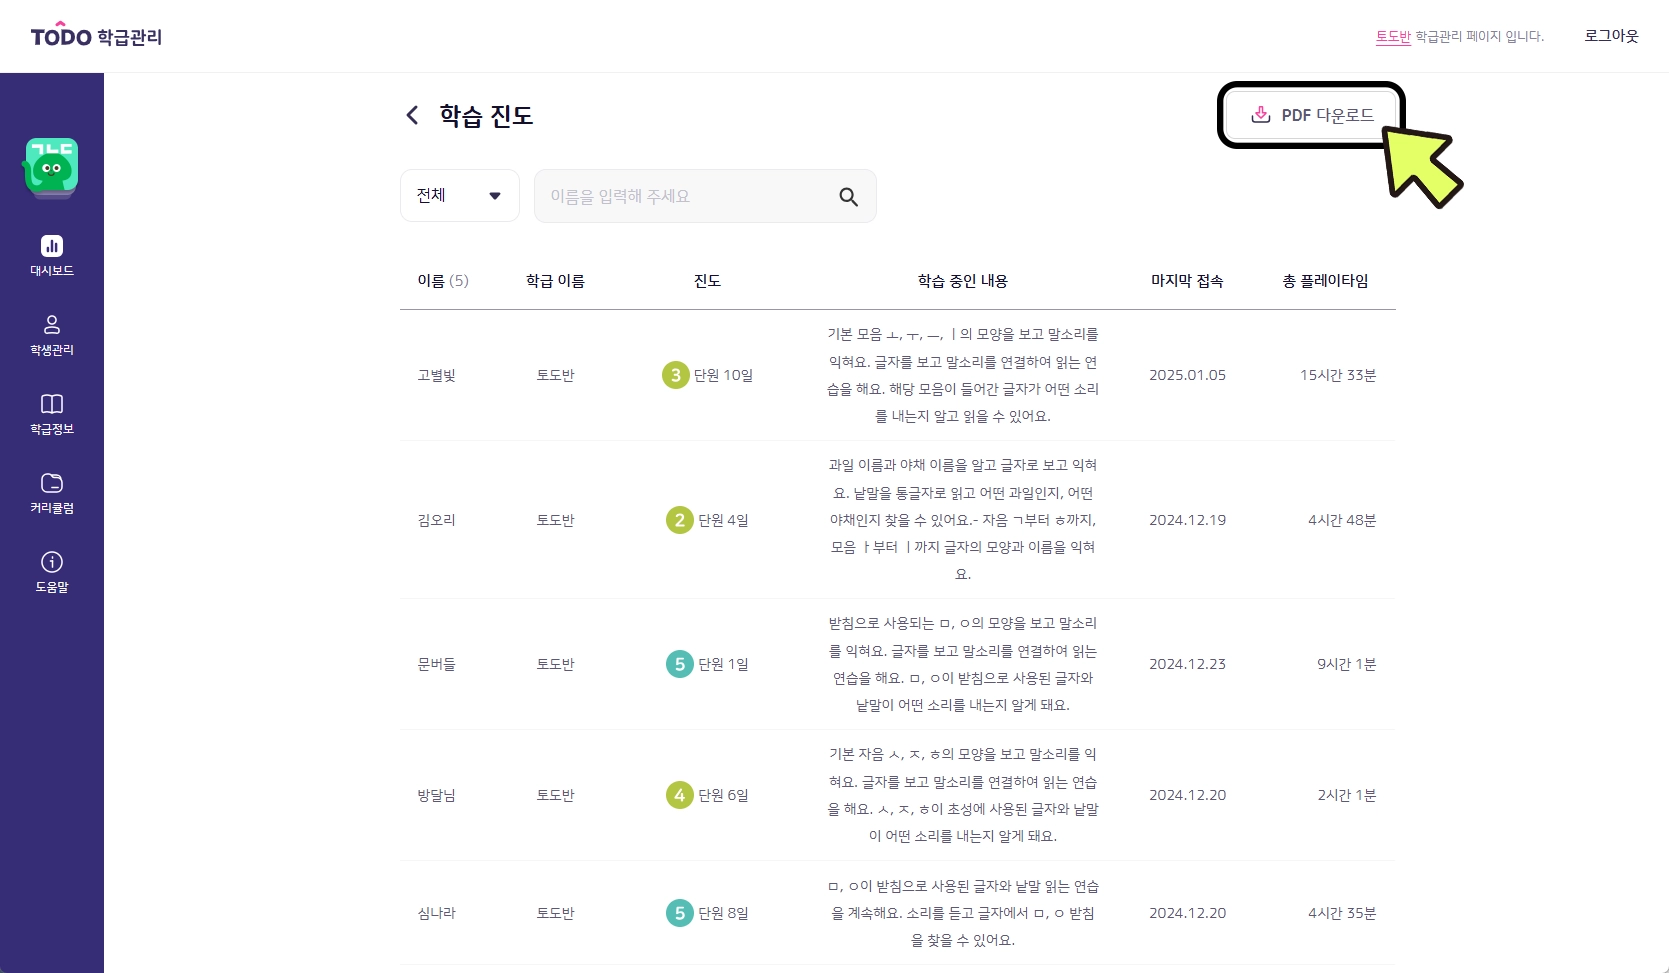Open the 커리큘럼 curriculum section
Screen dimensions: 1669x973
[52, 493]
